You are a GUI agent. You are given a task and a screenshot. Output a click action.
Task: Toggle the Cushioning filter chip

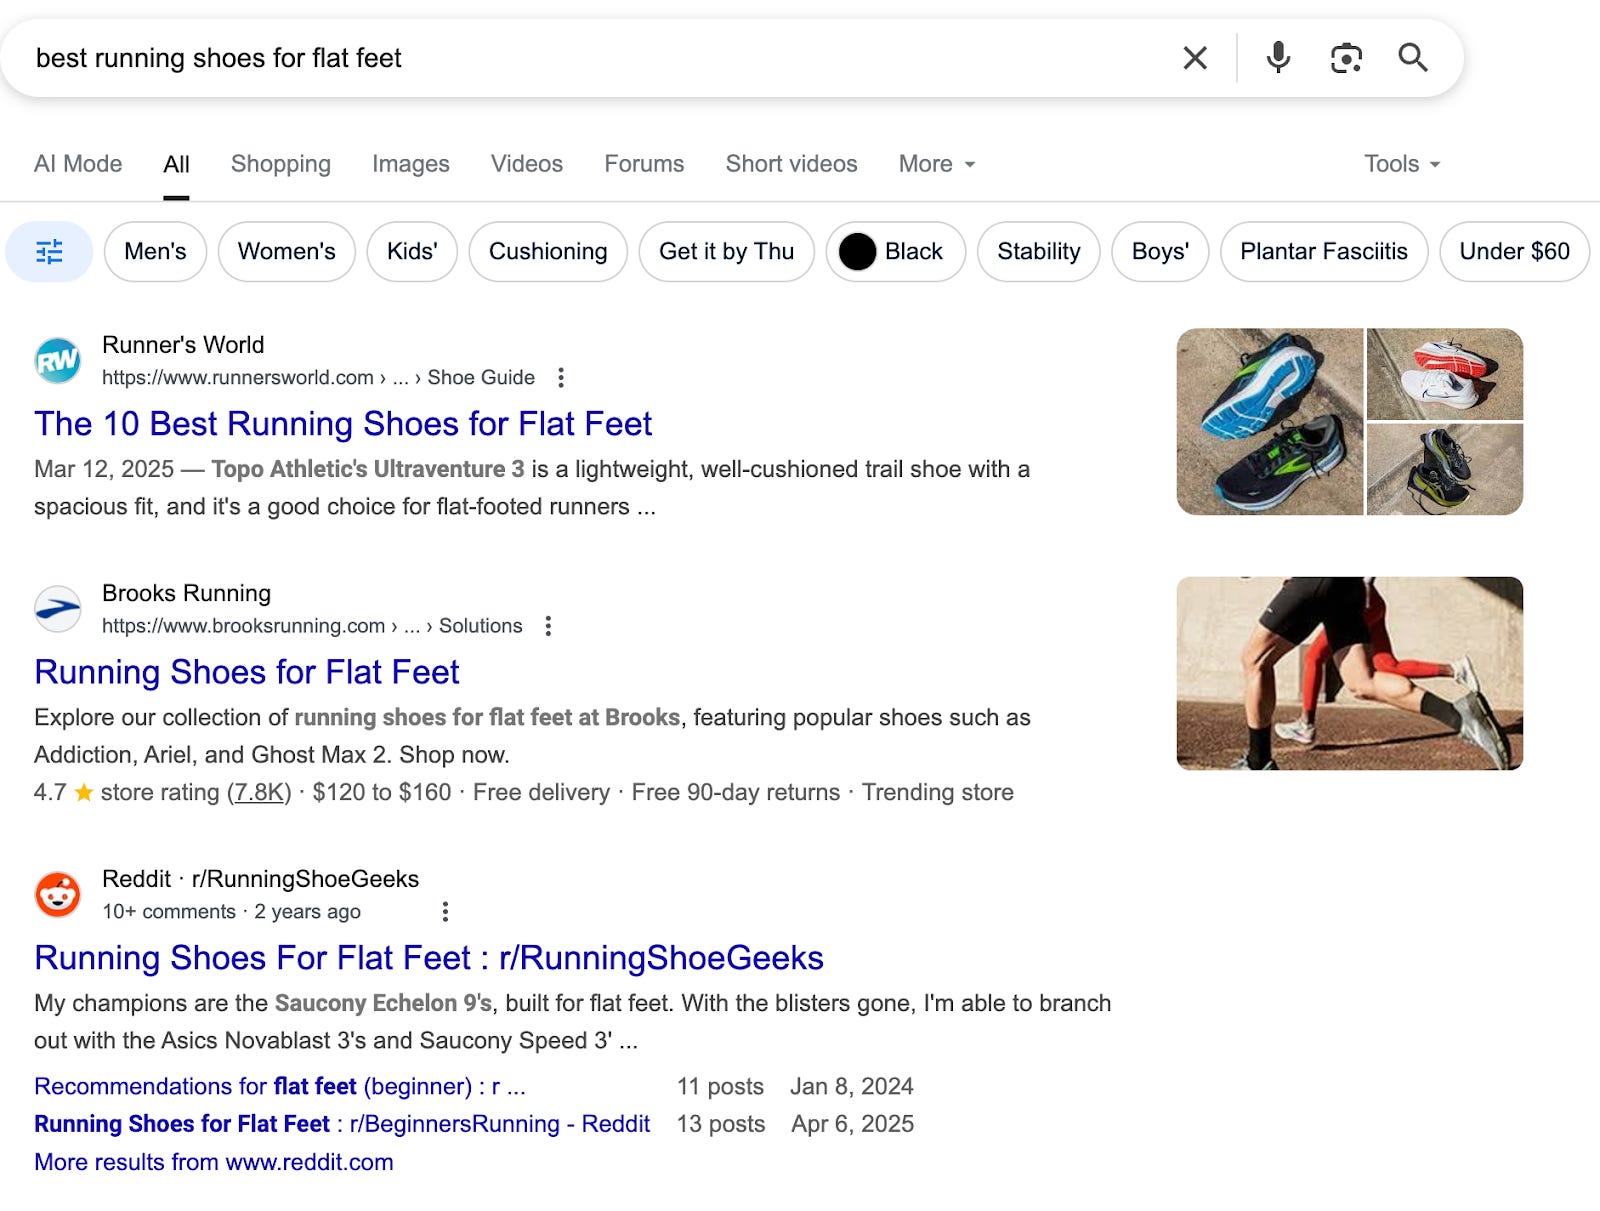tap(548, 251)
